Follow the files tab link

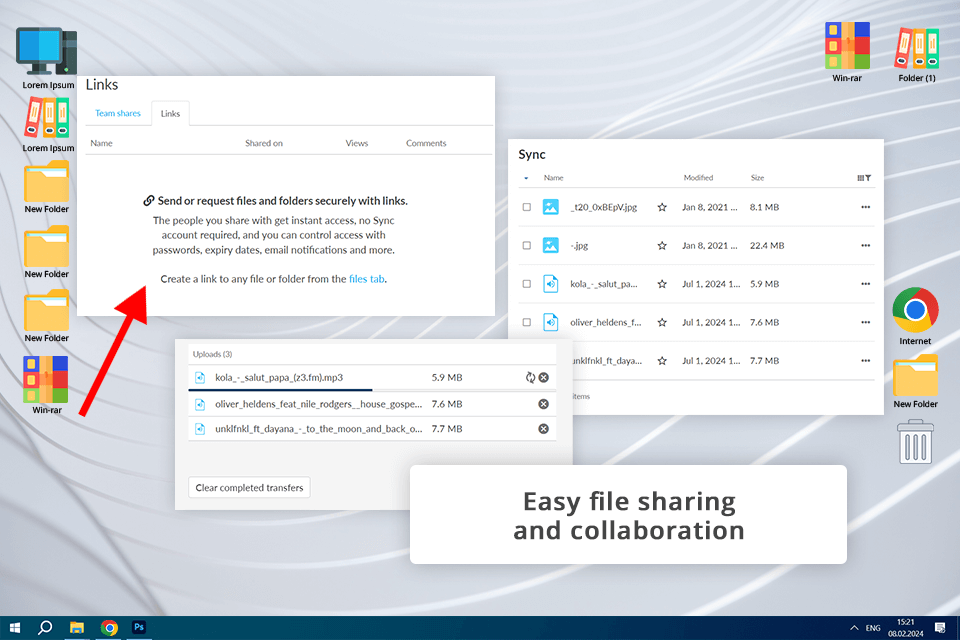point(367,279)
